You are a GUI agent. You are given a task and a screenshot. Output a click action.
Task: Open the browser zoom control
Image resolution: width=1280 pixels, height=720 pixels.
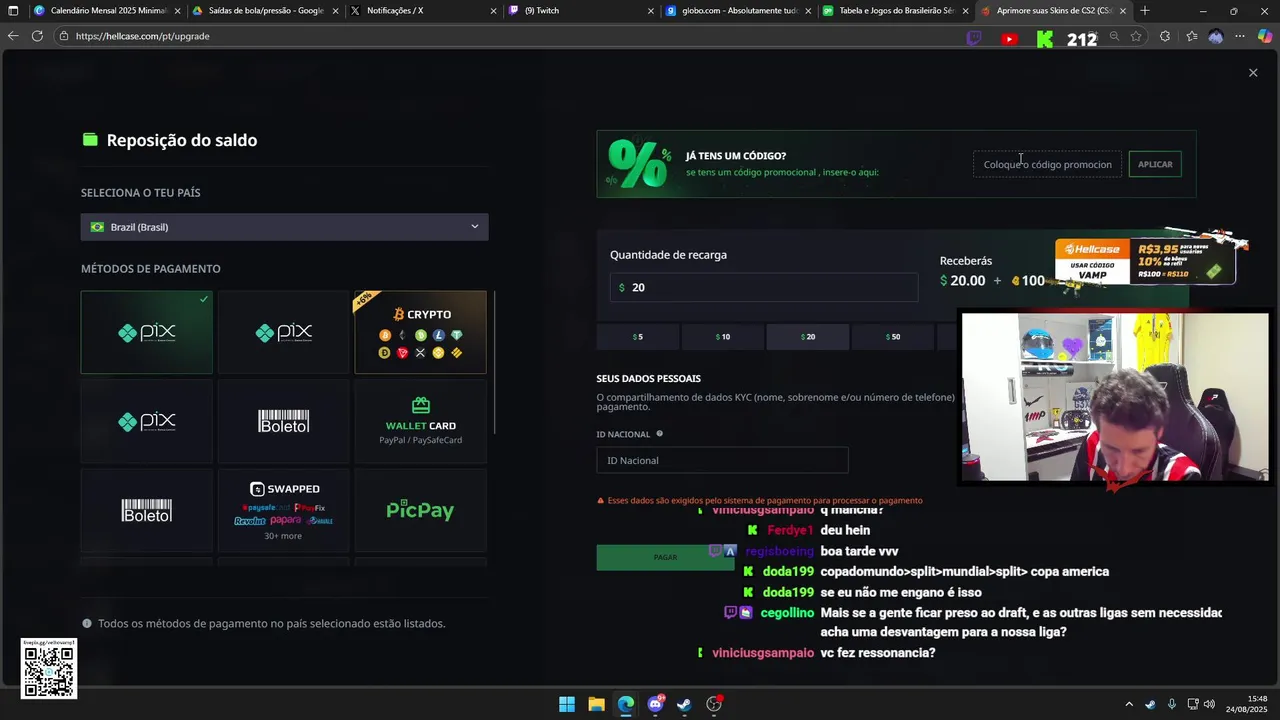click(x=1114, y=36)
